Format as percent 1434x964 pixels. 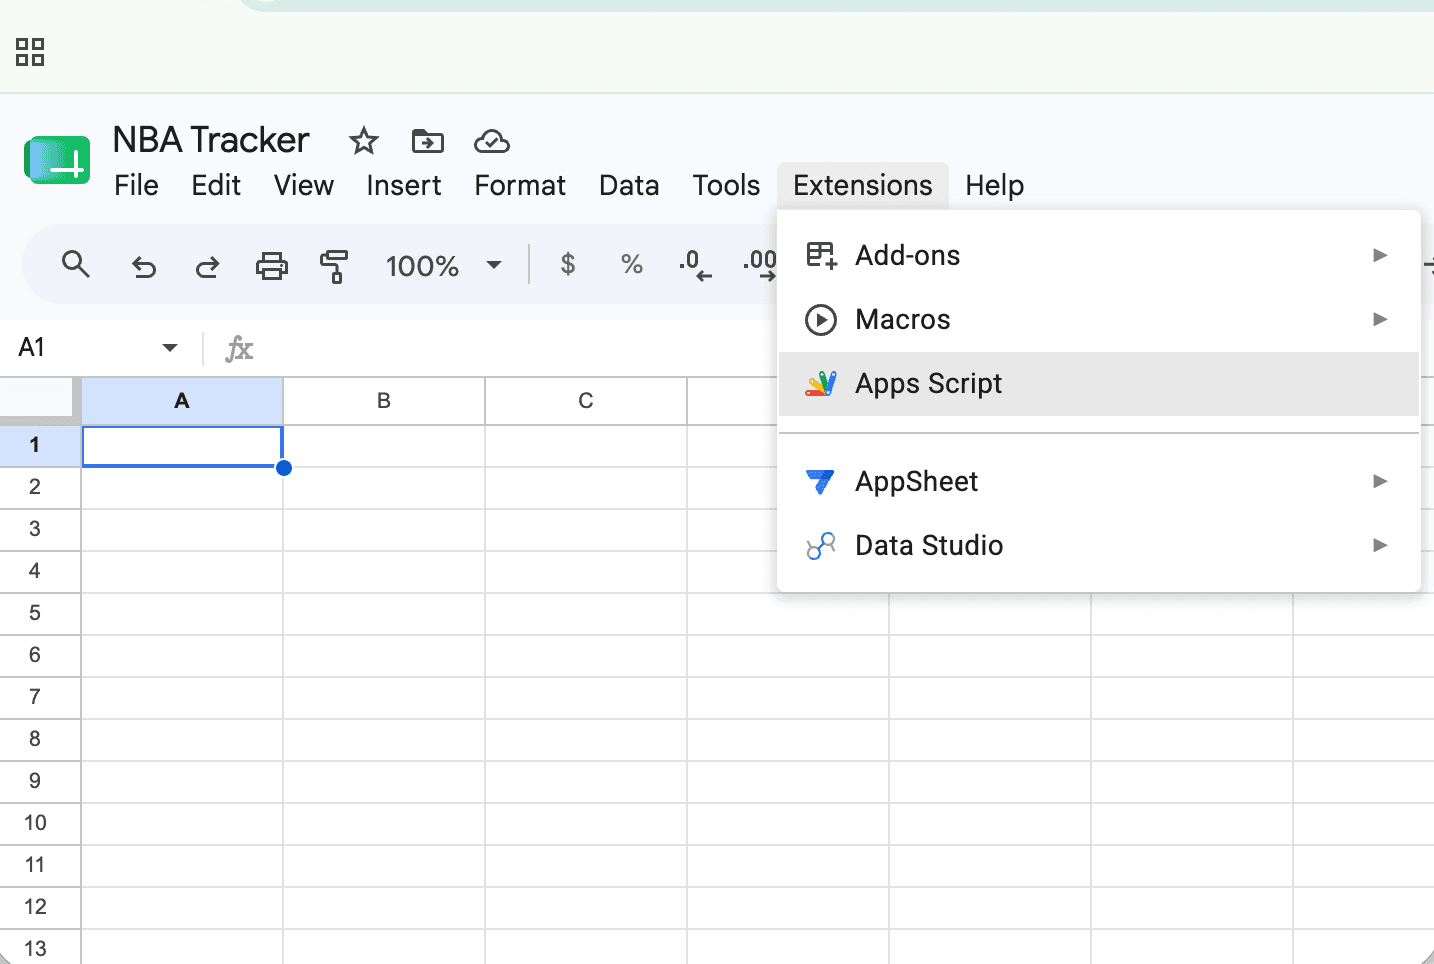coord(631,264)
